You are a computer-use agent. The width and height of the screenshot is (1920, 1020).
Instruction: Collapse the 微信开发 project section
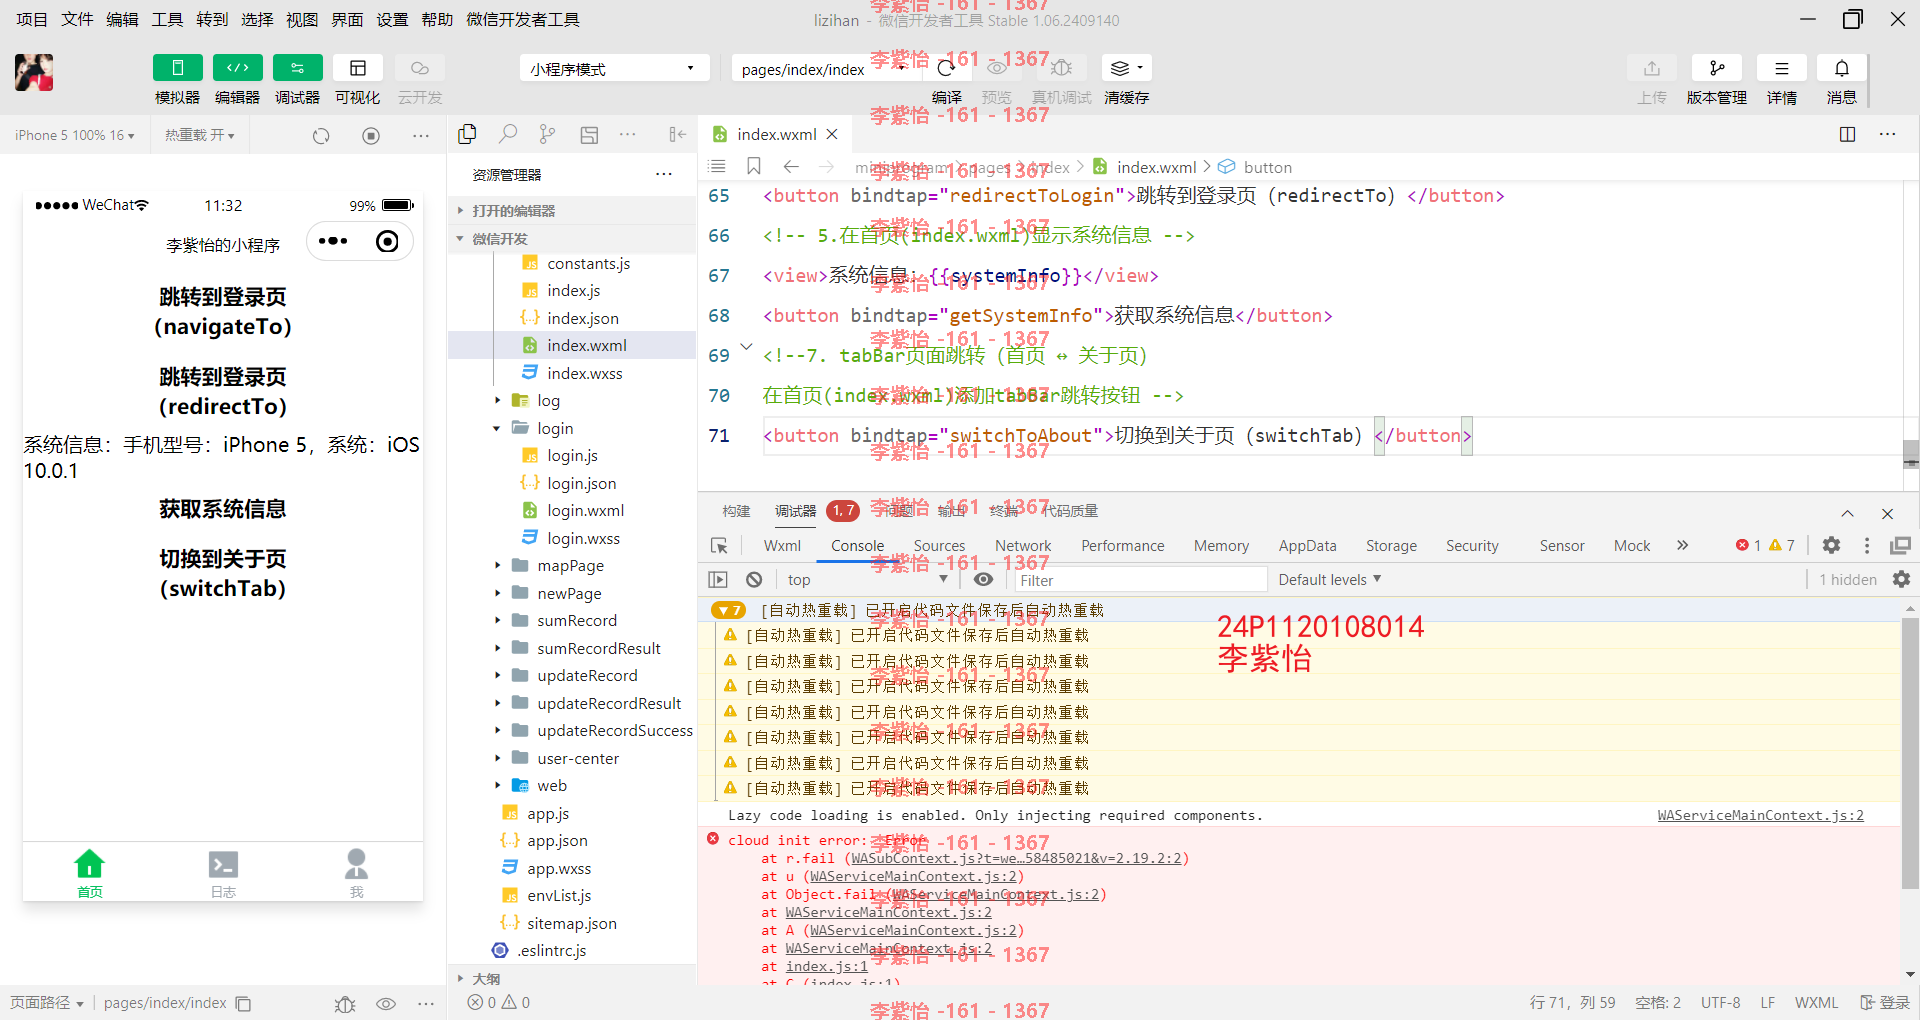point(572,238)
